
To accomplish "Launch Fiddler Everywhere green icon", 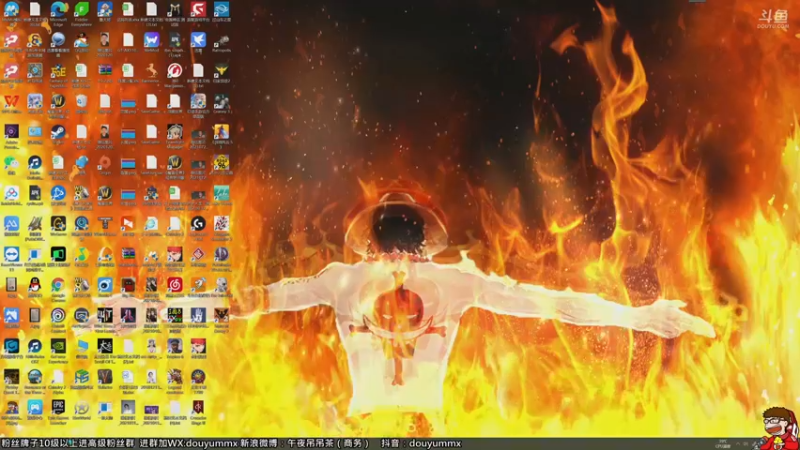I will [82, 9].
